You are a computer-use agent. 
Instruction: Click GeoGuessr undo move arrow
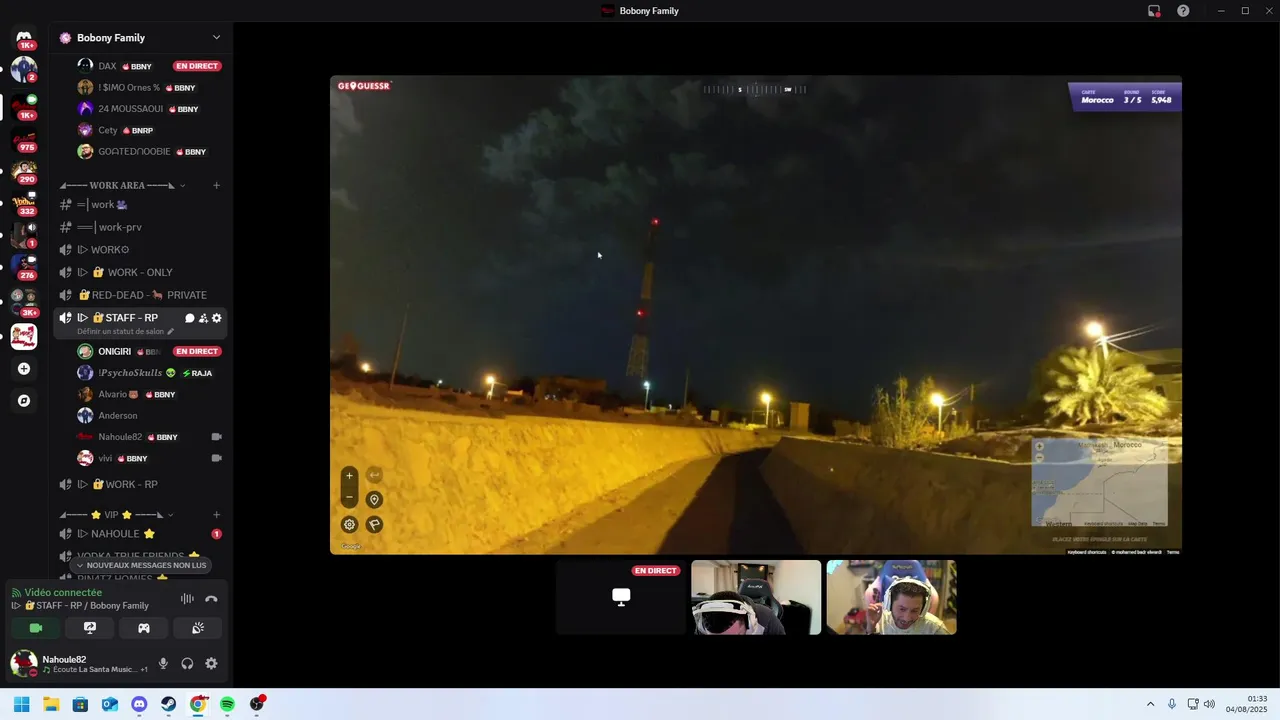pos(374,475)
